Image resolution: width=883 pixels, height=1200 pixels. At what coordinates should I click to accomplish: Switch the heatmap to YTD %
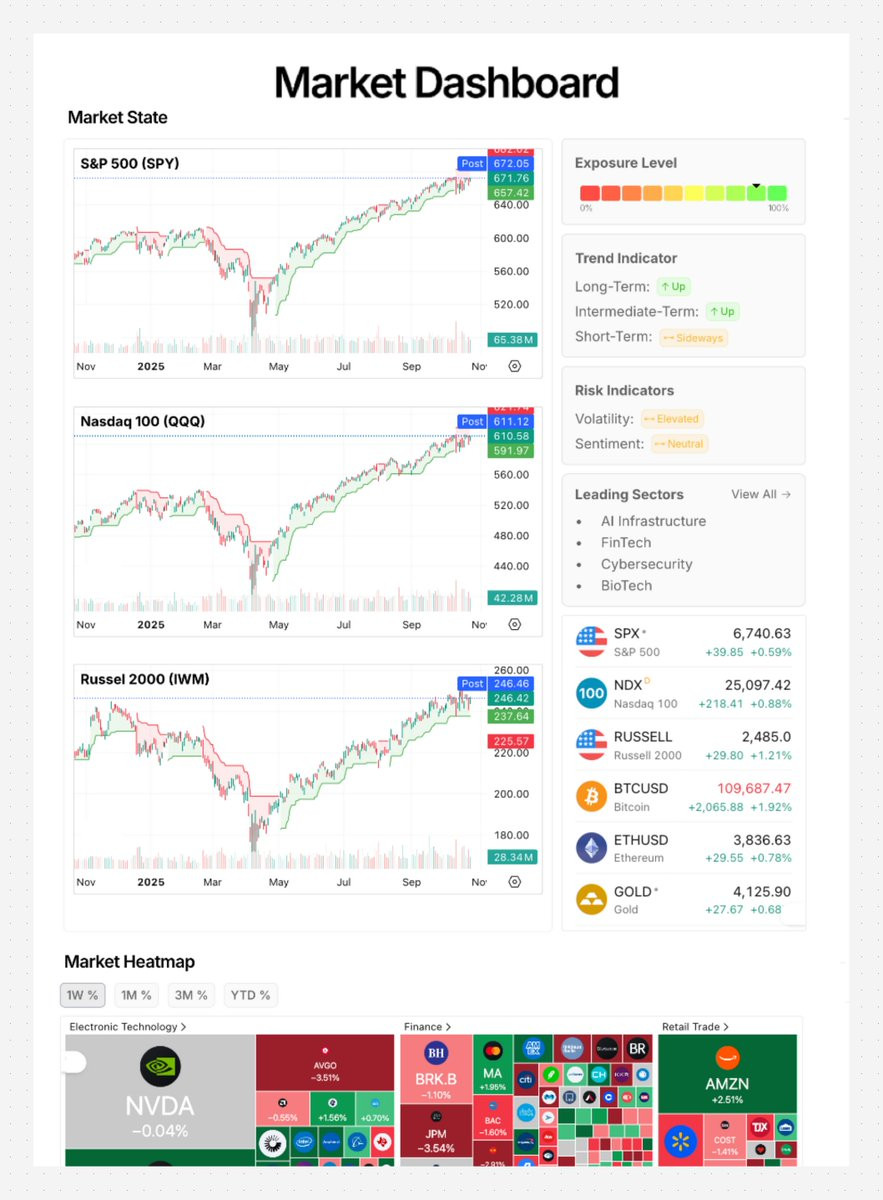click(x=250, y=995)
